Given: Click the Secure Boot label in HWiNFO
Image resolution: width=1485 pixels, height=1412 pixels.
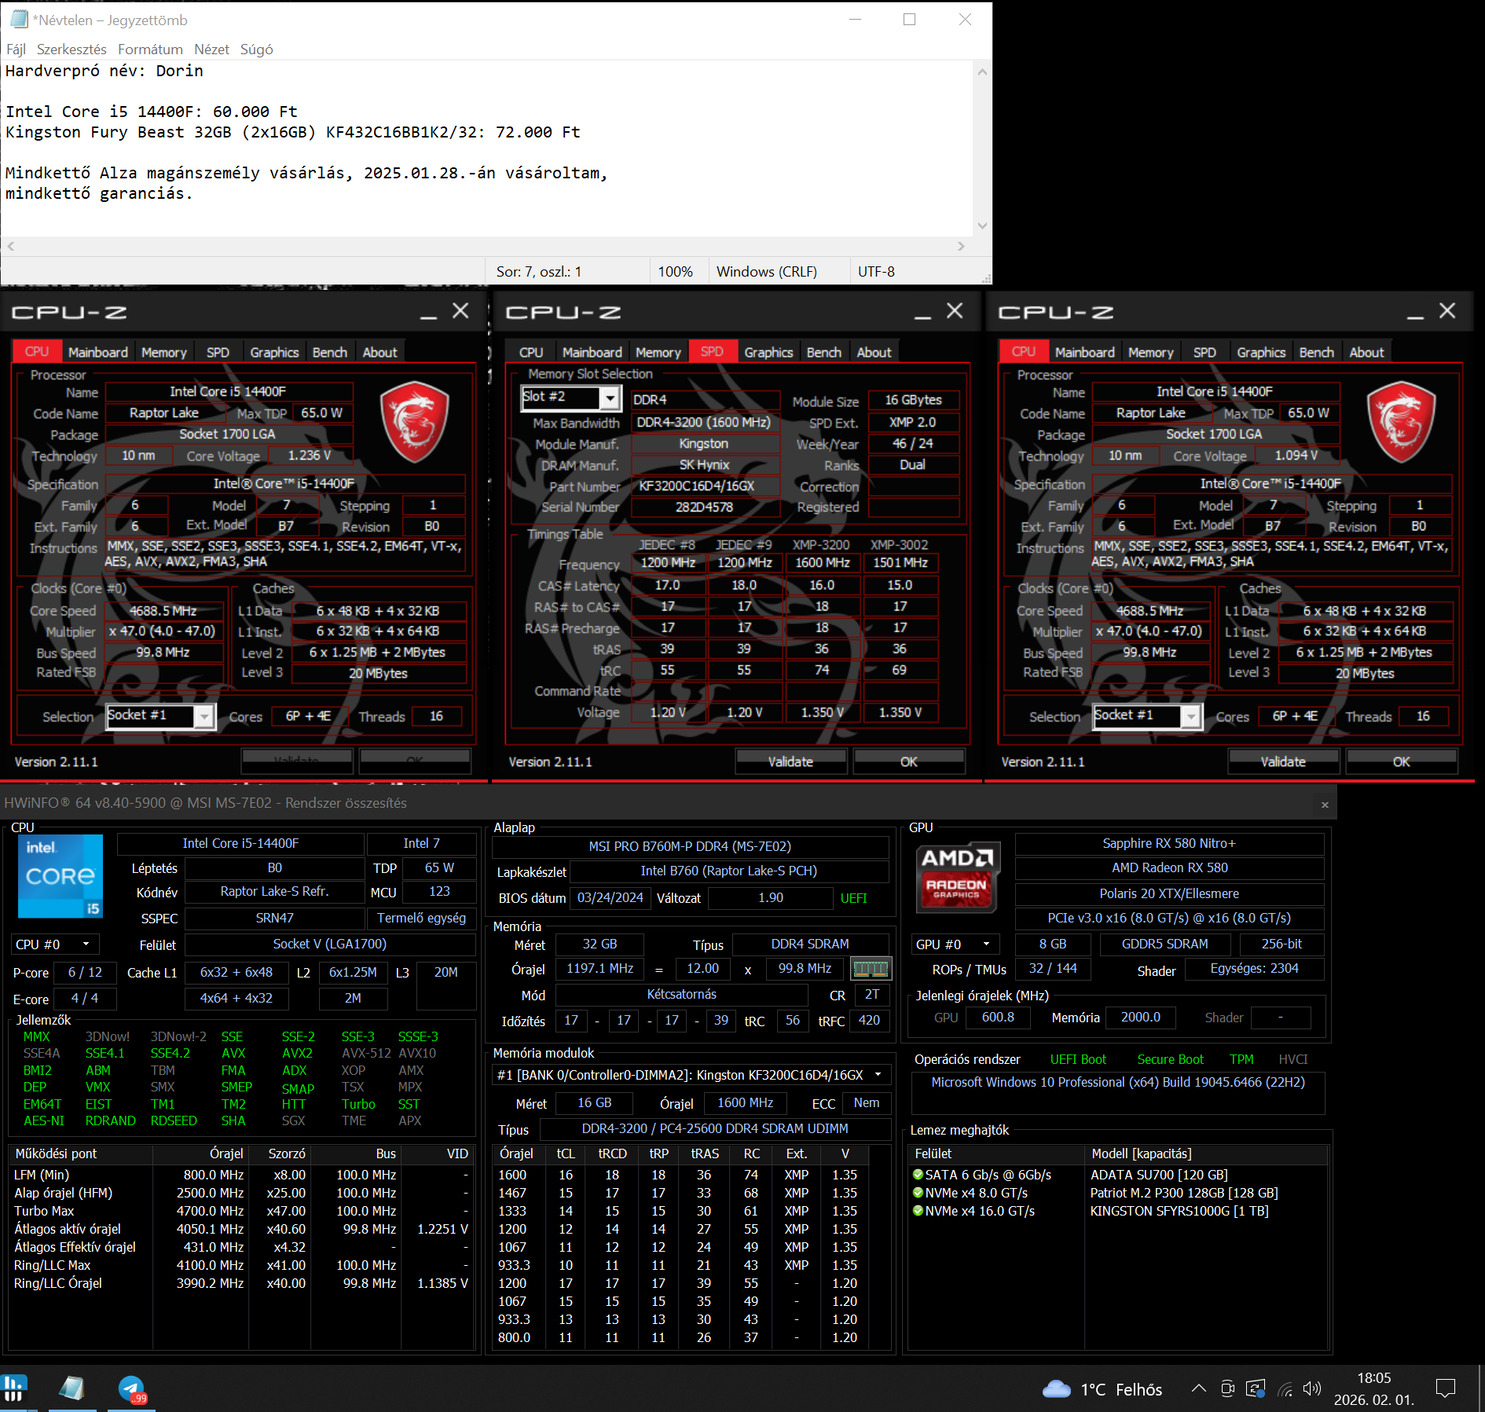Looking at the screenshot, I should [1170, 1059].
